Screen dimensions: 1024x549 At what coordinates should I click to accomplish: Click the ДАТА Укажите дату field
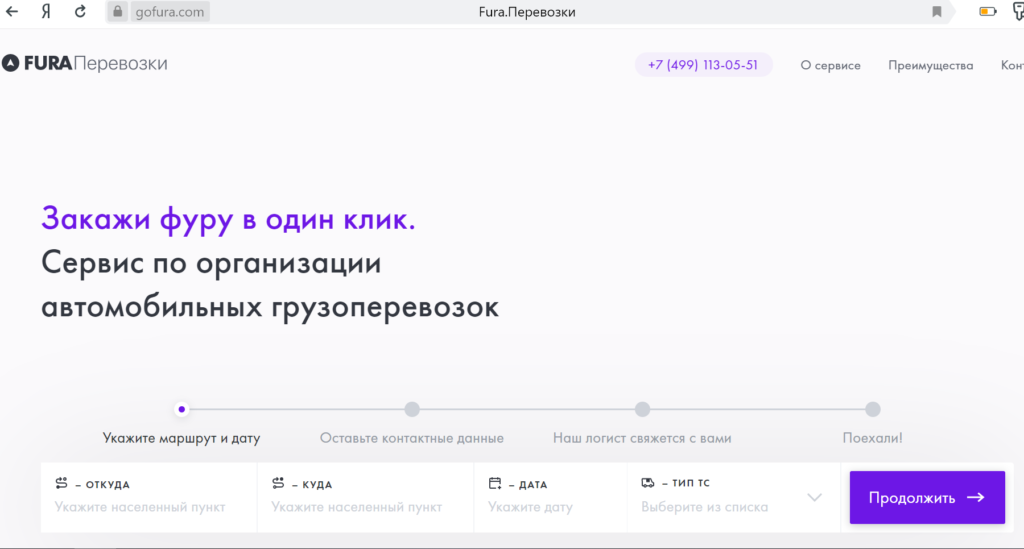[551, 497]
